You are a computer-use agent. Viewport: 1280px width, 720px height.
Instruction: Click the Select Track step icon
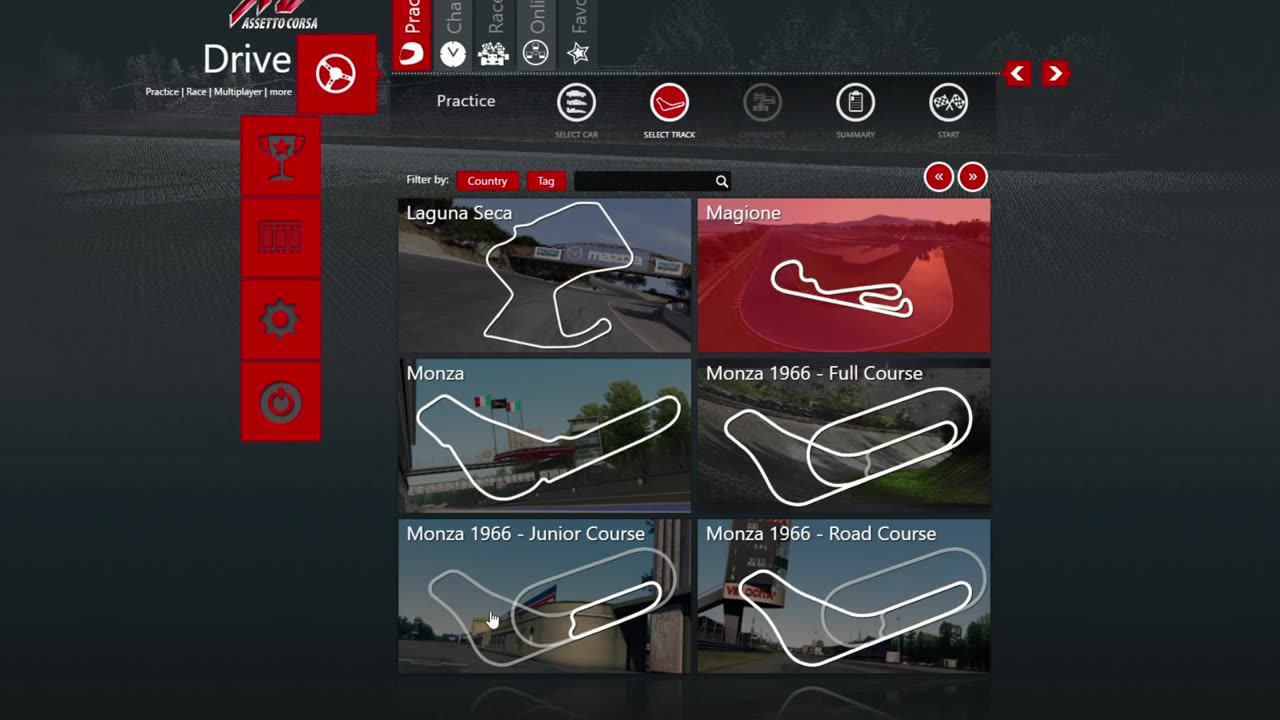[669, 102]
